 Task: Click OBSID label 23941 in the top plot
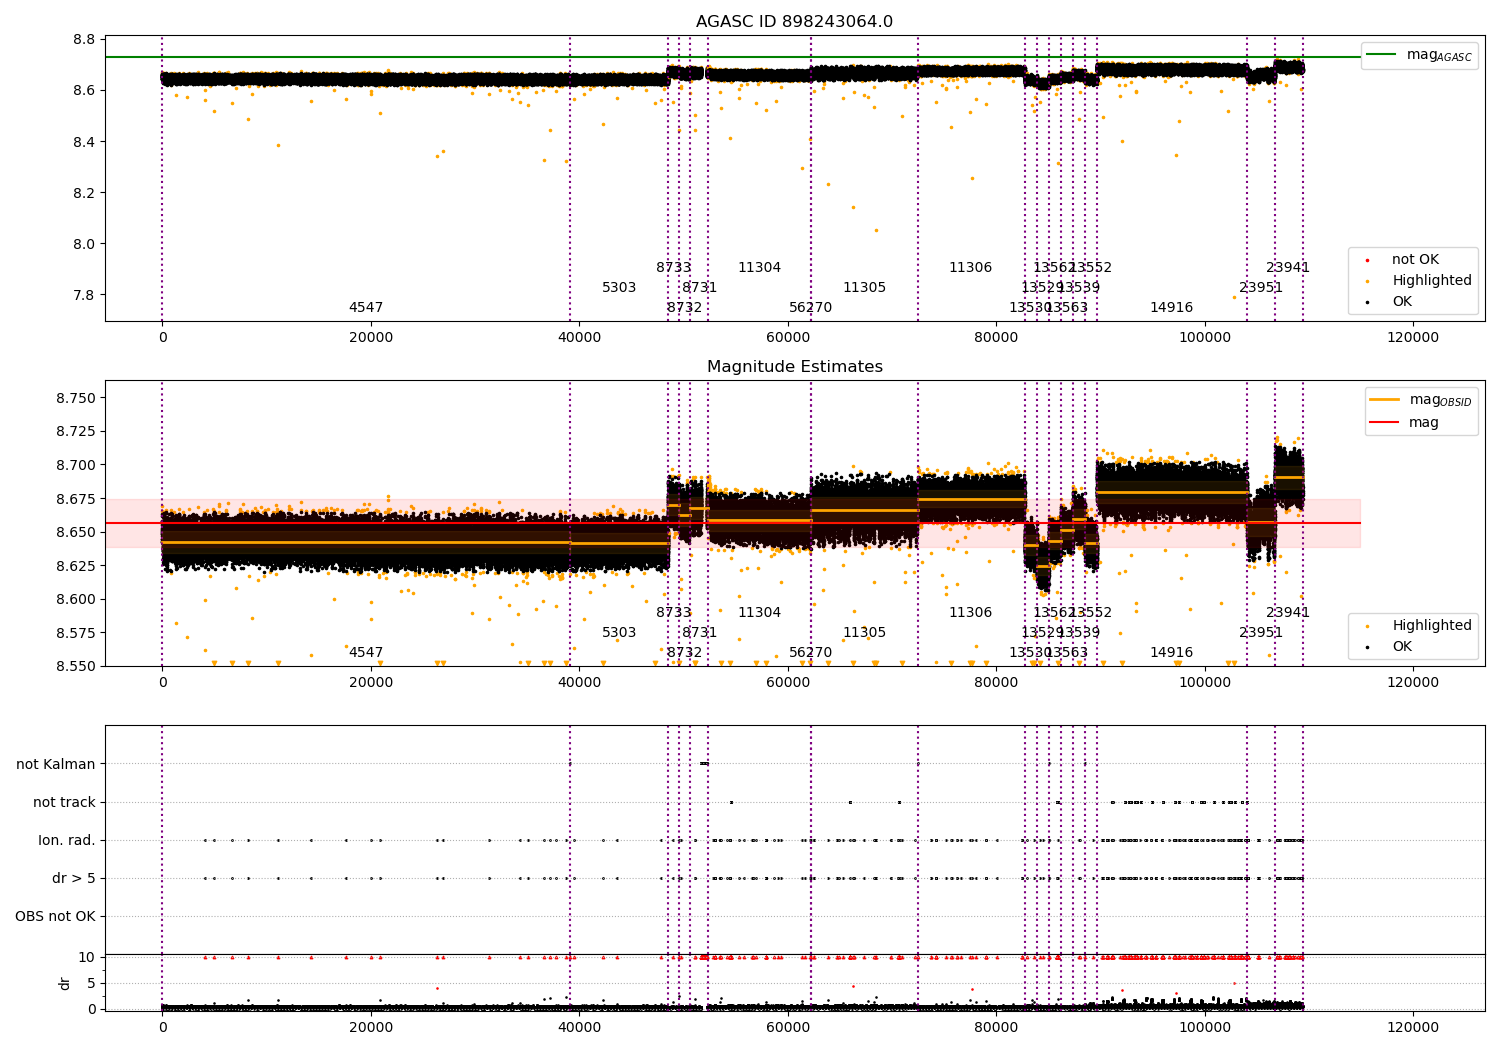tap(1288, 268)
